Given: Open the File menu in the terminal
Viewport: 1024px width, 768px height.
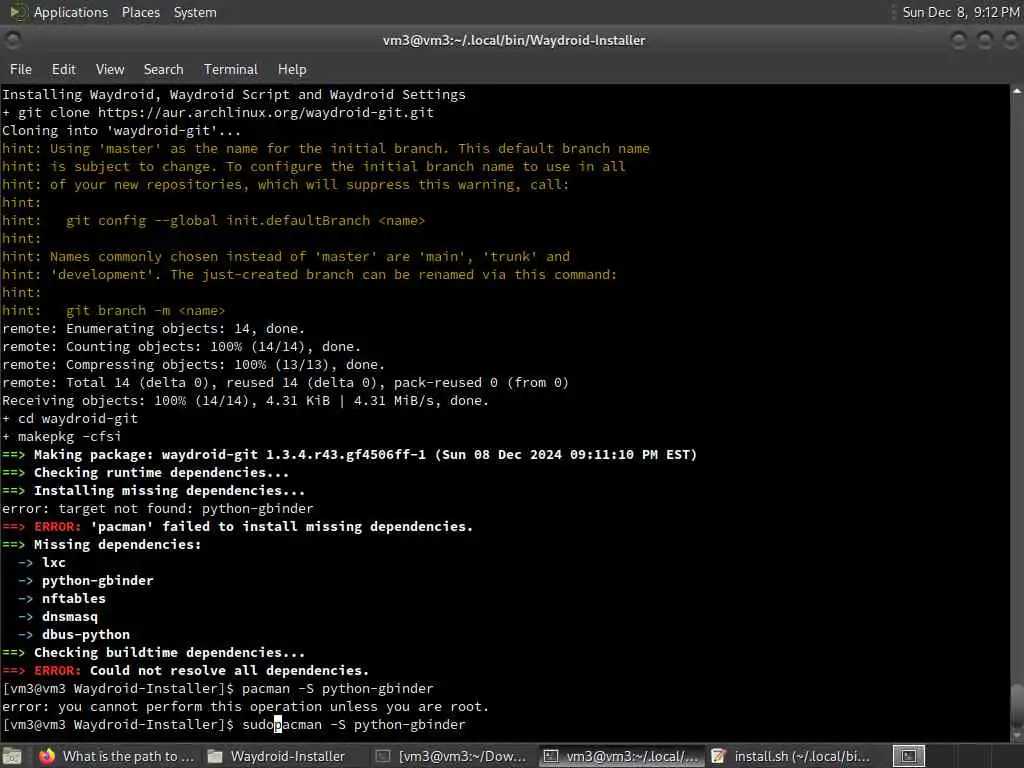Looking at the screenshot, I should pos(21,69).
